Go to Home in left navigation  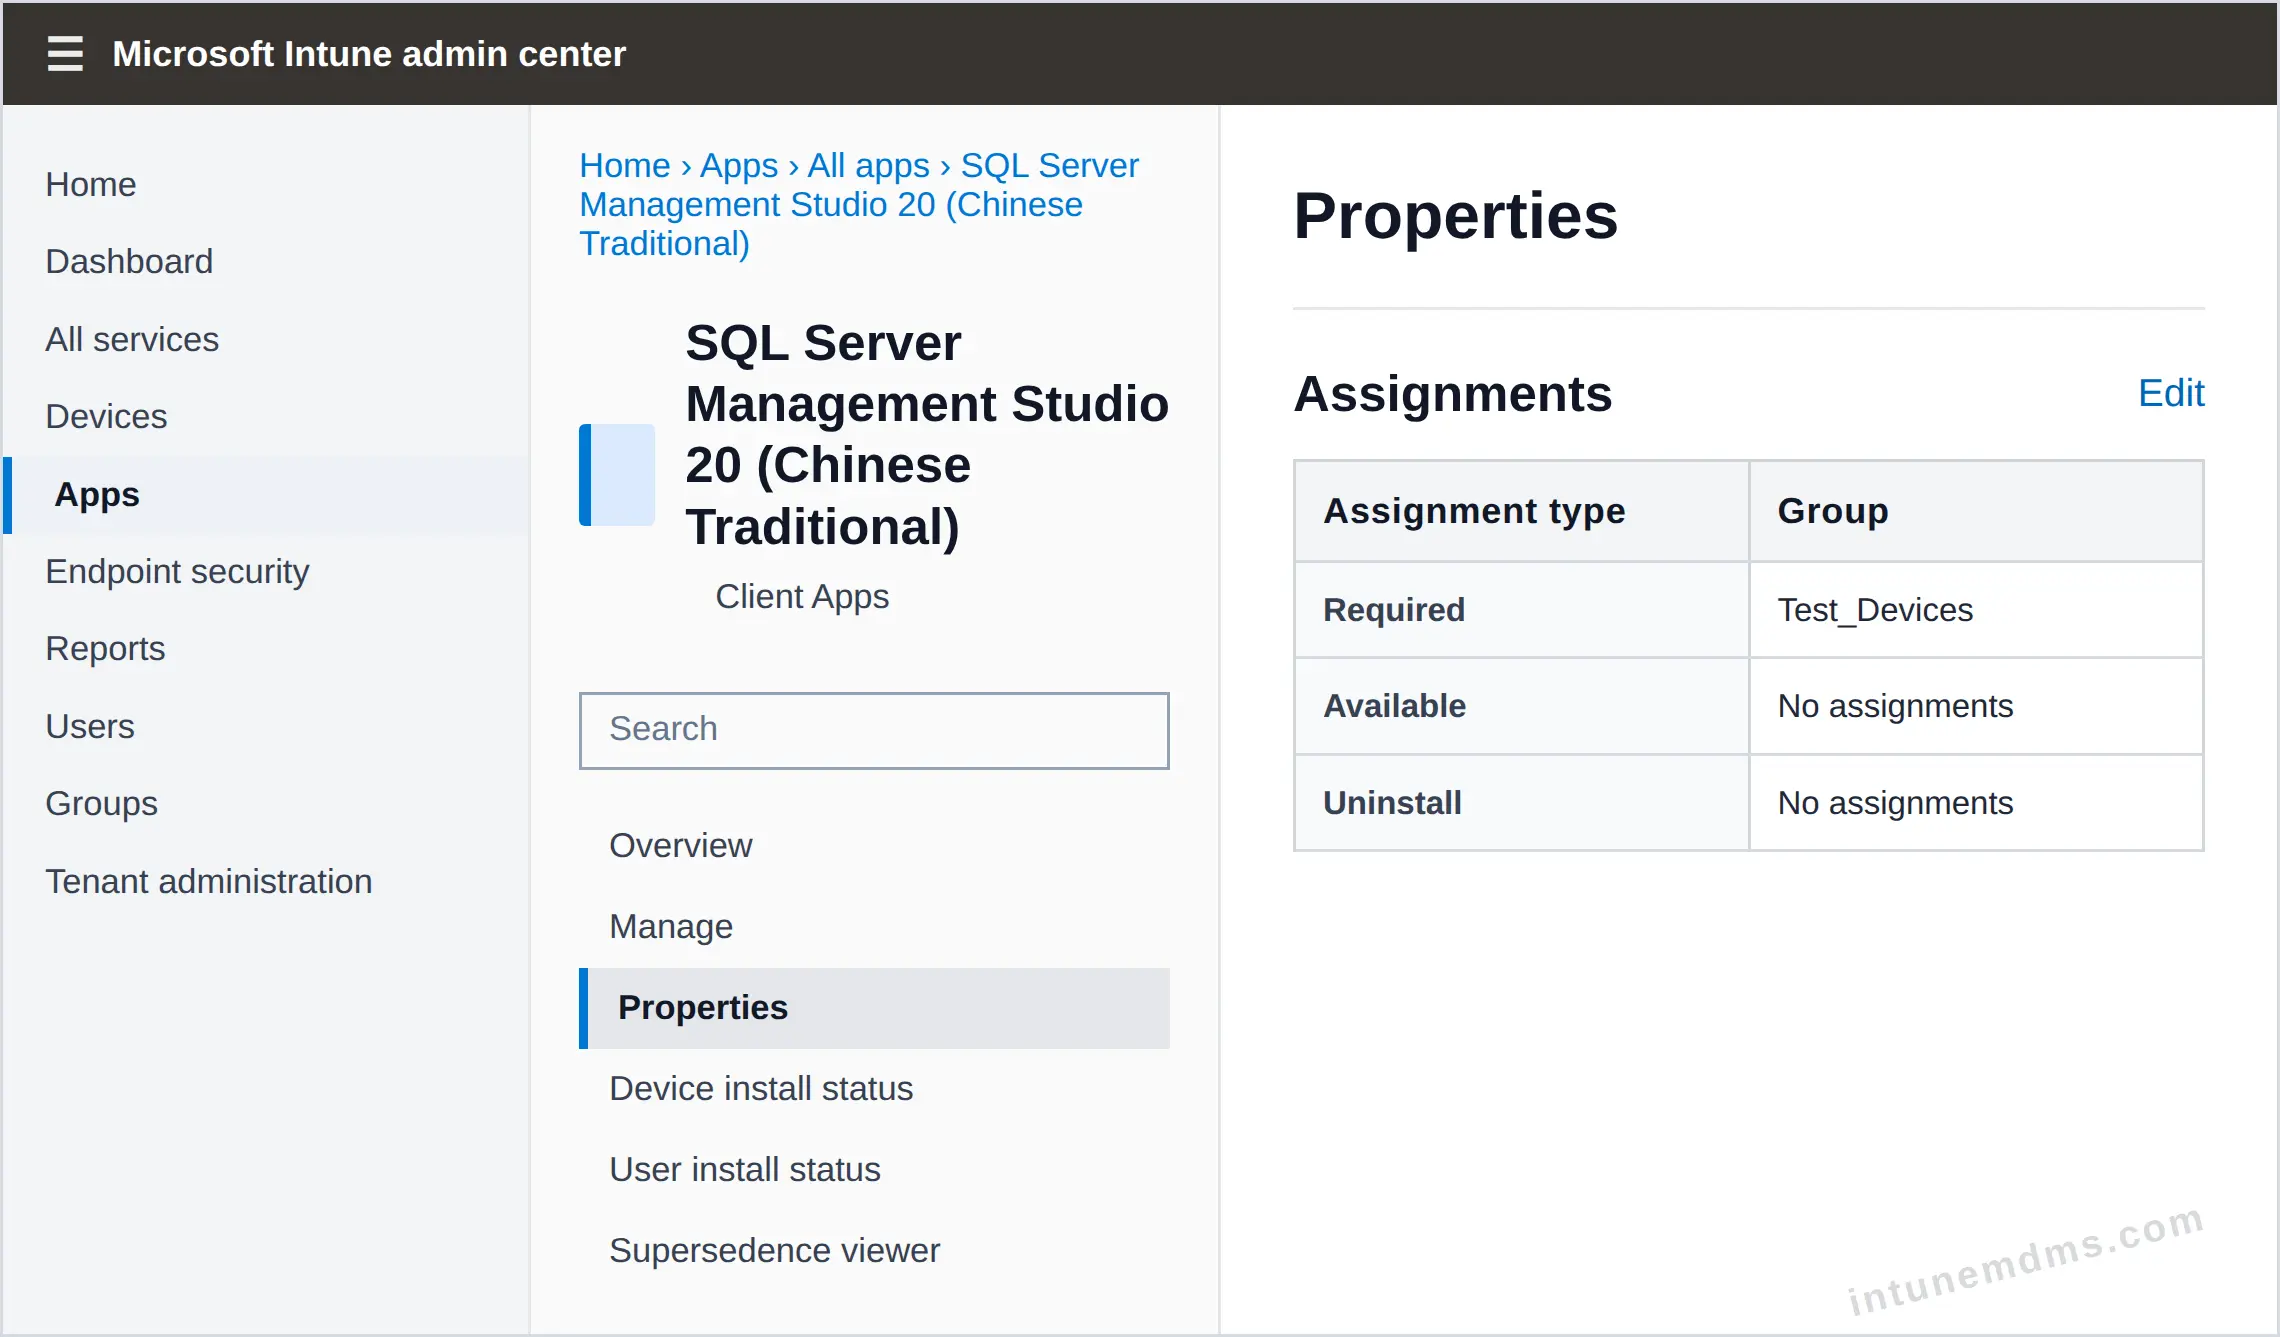click(91, 184)
